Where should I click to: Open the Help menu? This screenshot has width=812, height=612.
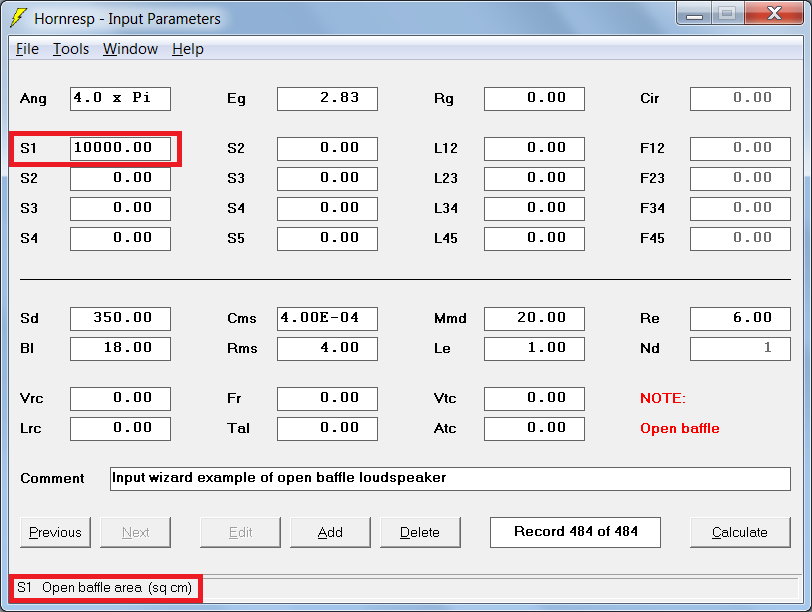188,49
